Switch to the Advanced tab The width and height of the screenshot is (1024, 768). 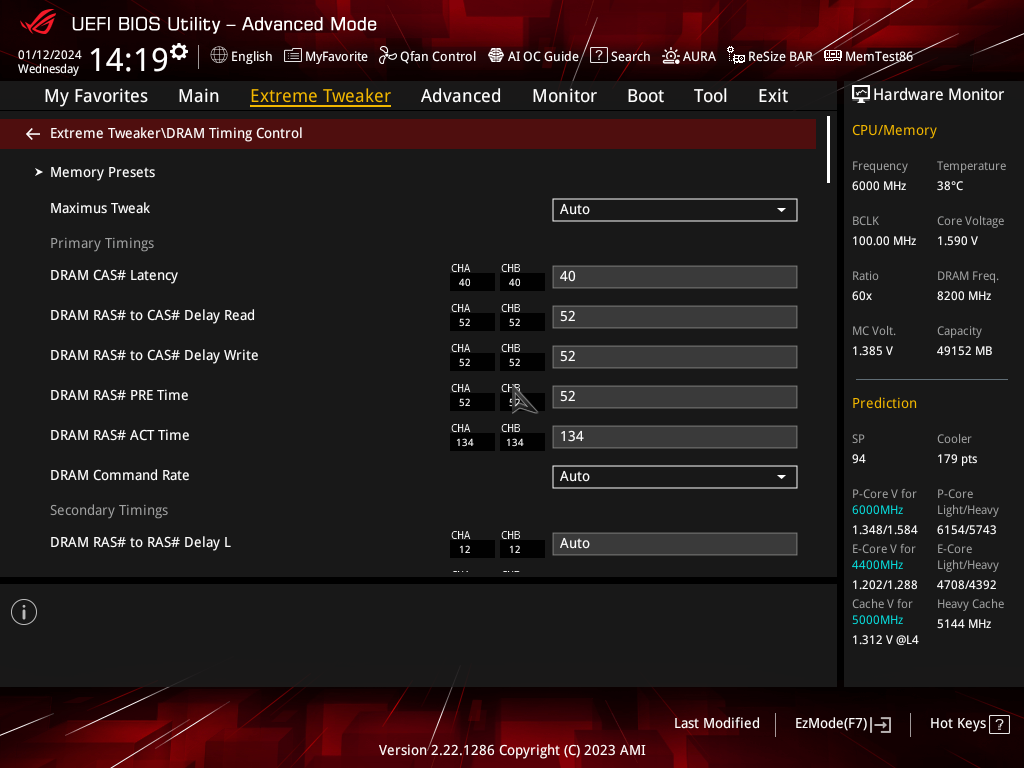click(460, 96)
